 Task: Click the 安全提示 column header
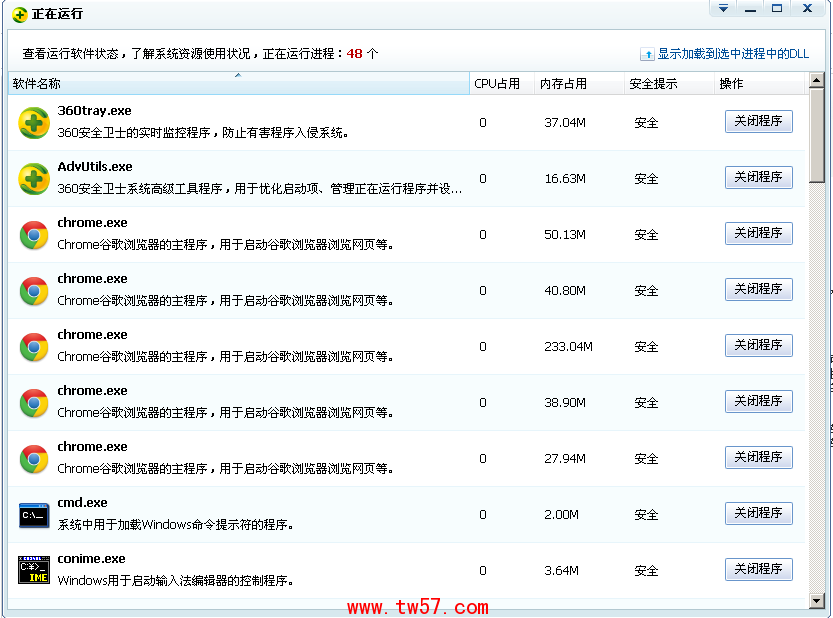pyautogui.click(x=653, y=84)
